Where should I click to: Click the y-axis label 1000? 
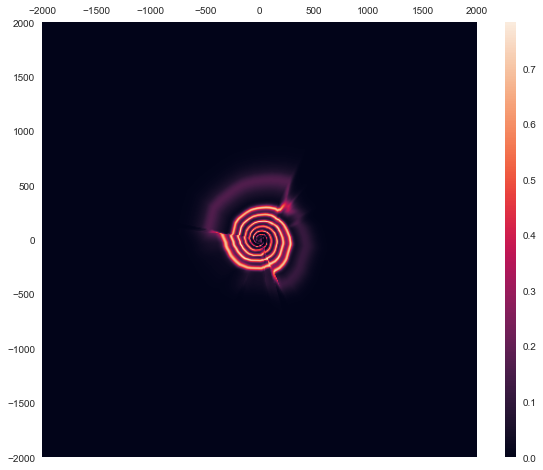(x=24, y=132)
